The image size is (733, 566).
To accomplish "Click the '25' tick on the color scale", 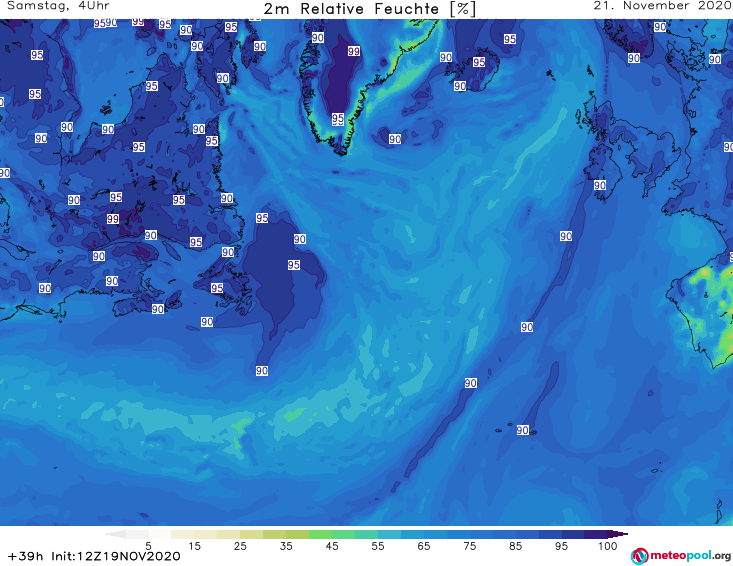I will click(x=240, y=546).
